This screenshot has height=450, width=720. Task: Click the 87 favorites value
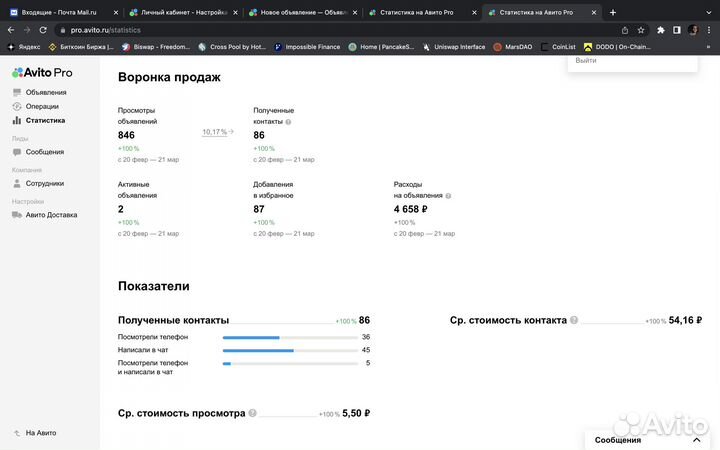click(x=259, y=209)
